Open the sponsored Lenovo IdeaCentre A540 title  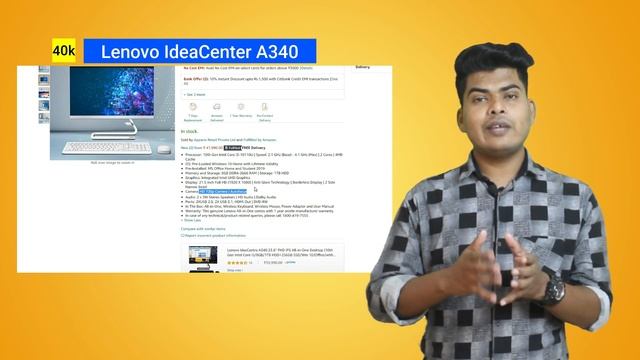point(281,252)
